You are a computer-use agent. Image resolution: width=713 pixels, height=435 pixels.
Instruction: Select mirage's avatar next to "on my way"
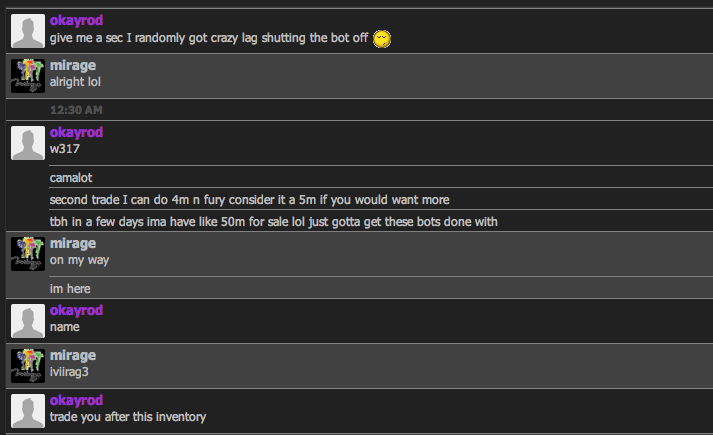tap(27, 253)
